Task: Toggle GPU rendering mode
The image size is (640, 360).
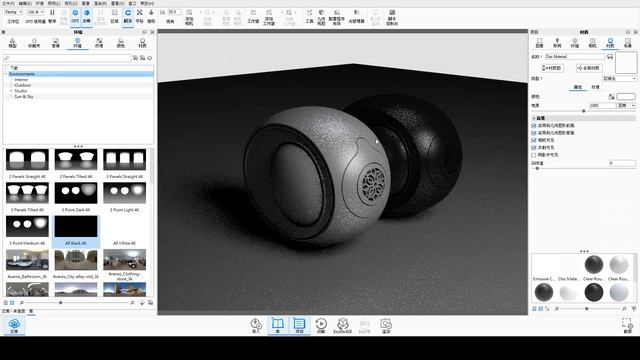Action: click(75, 16)
